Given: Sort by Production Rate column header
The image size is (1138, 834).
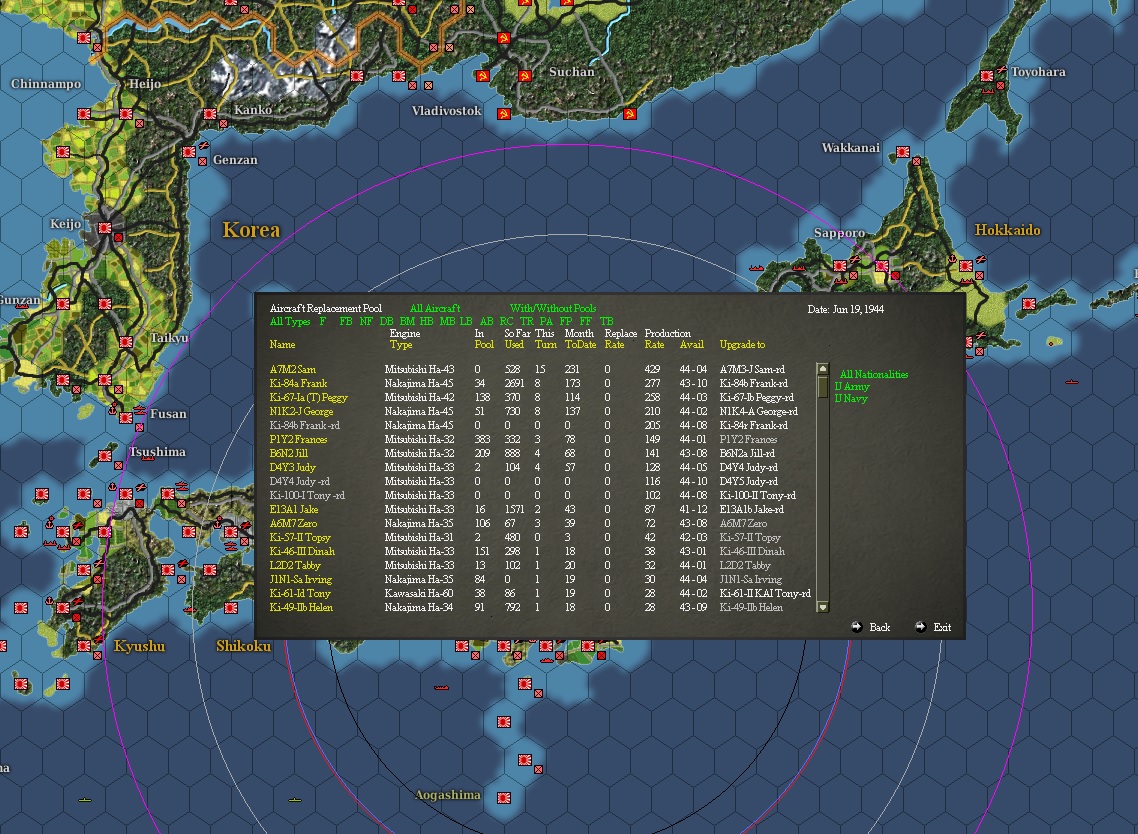Looking at the screenshot, I should (x=667, y=338).
